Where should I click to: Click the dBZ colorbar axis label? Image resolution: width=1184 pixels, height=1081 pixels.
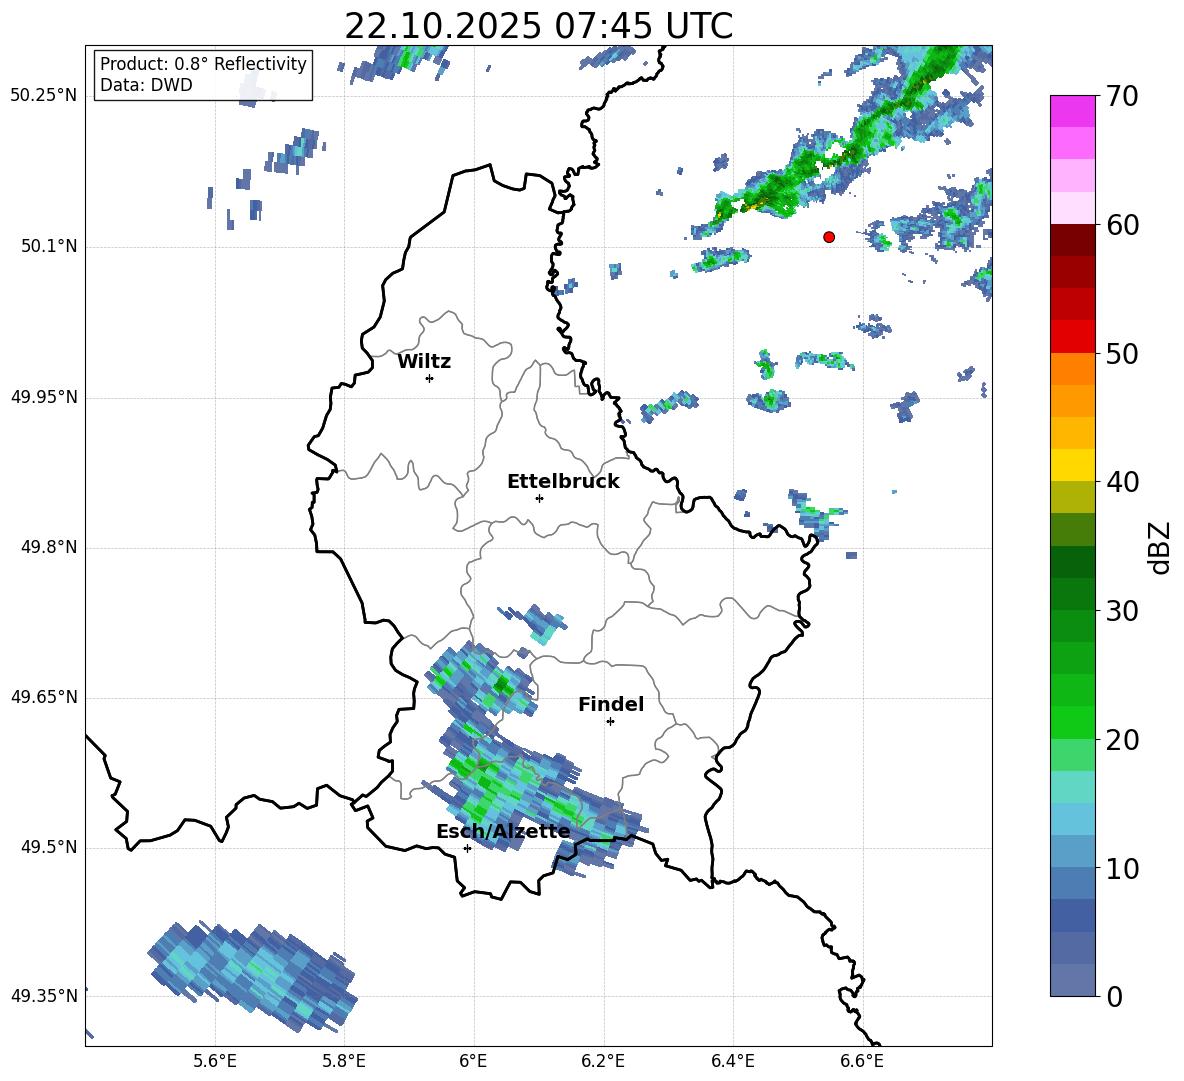[x=1161, y=548]
